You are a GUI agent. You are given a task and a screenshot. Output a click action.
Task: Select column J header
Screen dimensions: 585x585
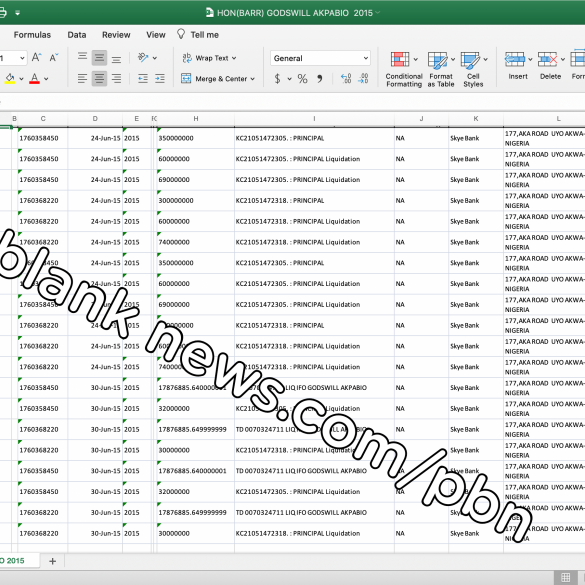coord(421,119)
